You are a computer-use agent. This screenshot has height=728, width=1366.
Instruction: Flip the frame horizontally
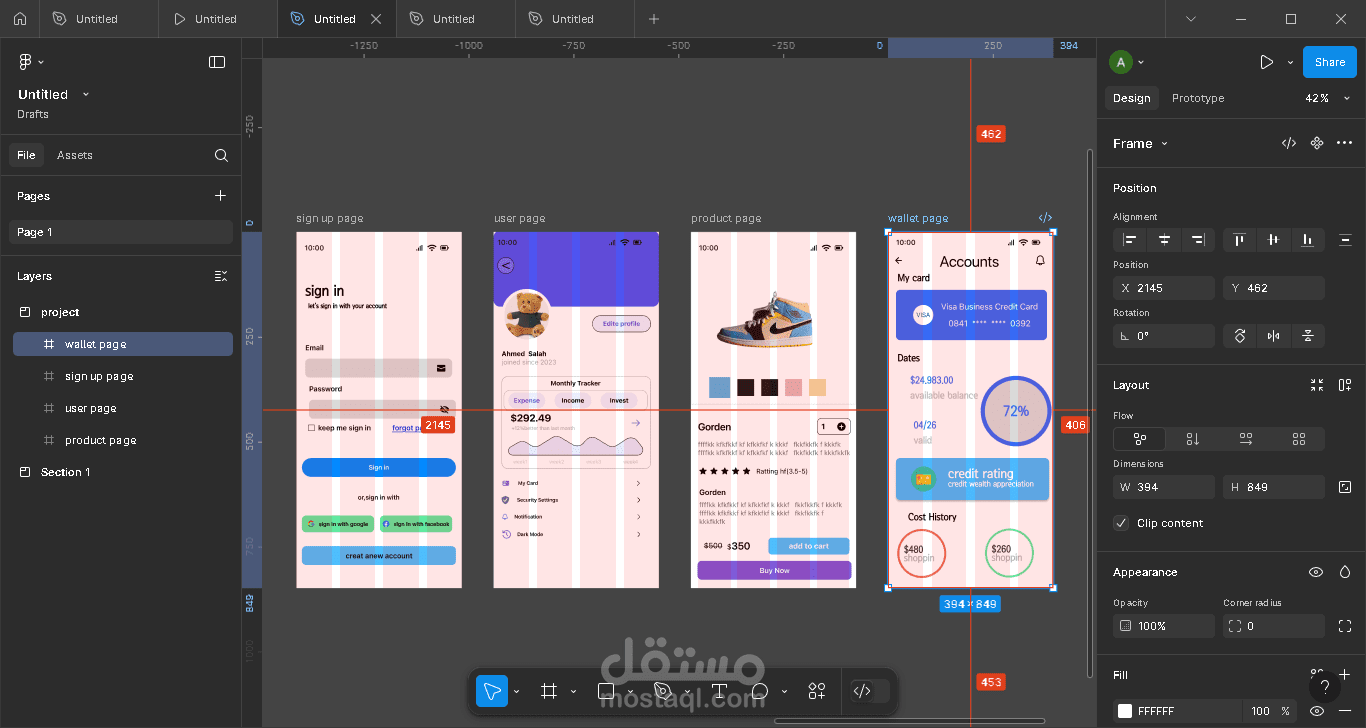pos(1273,336)
